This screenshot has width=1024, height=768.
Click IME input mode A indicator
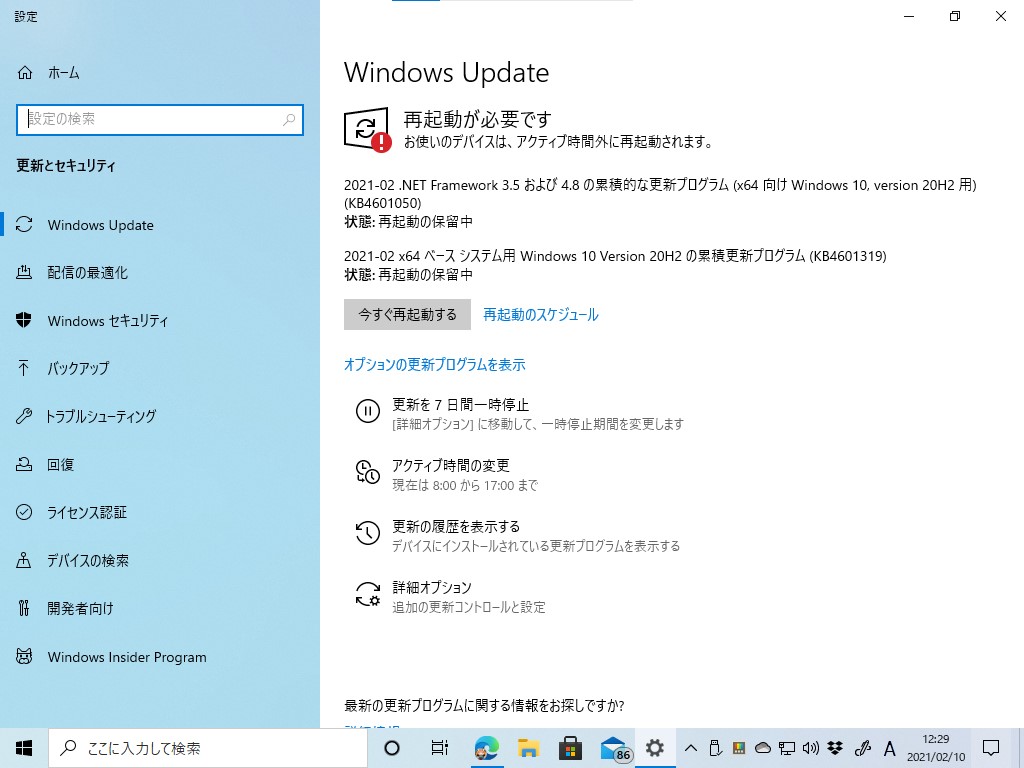click(x=889, y=748)
